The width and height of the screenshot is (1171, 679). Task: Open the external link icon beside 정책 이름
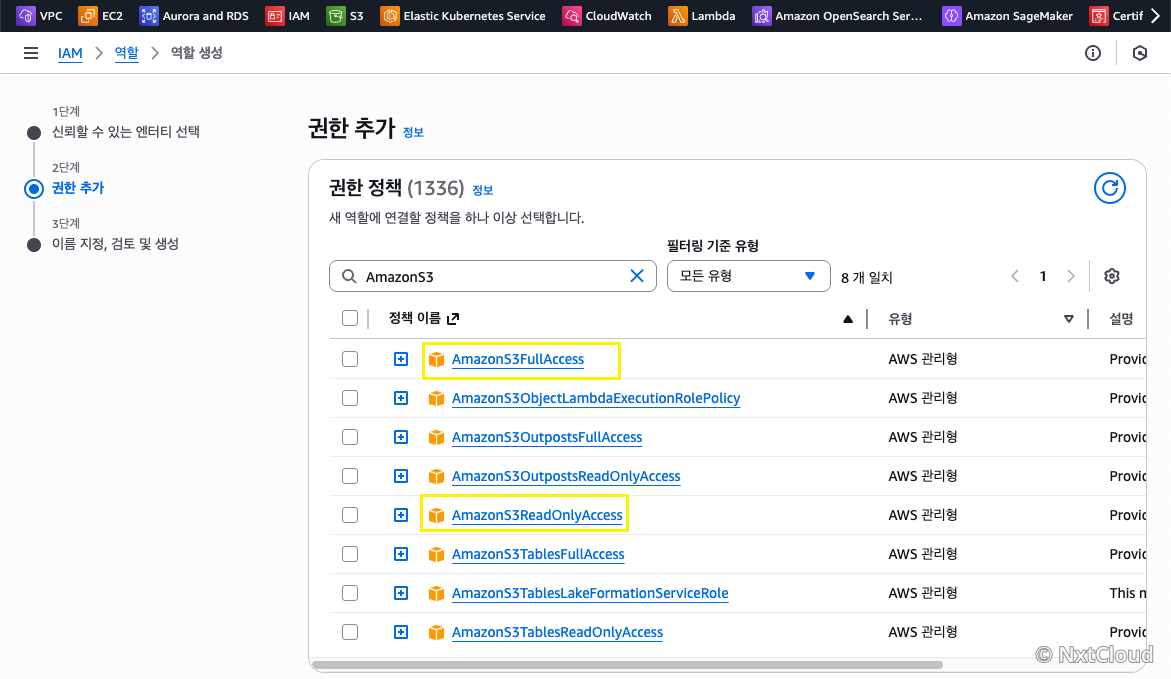(453, 319)
